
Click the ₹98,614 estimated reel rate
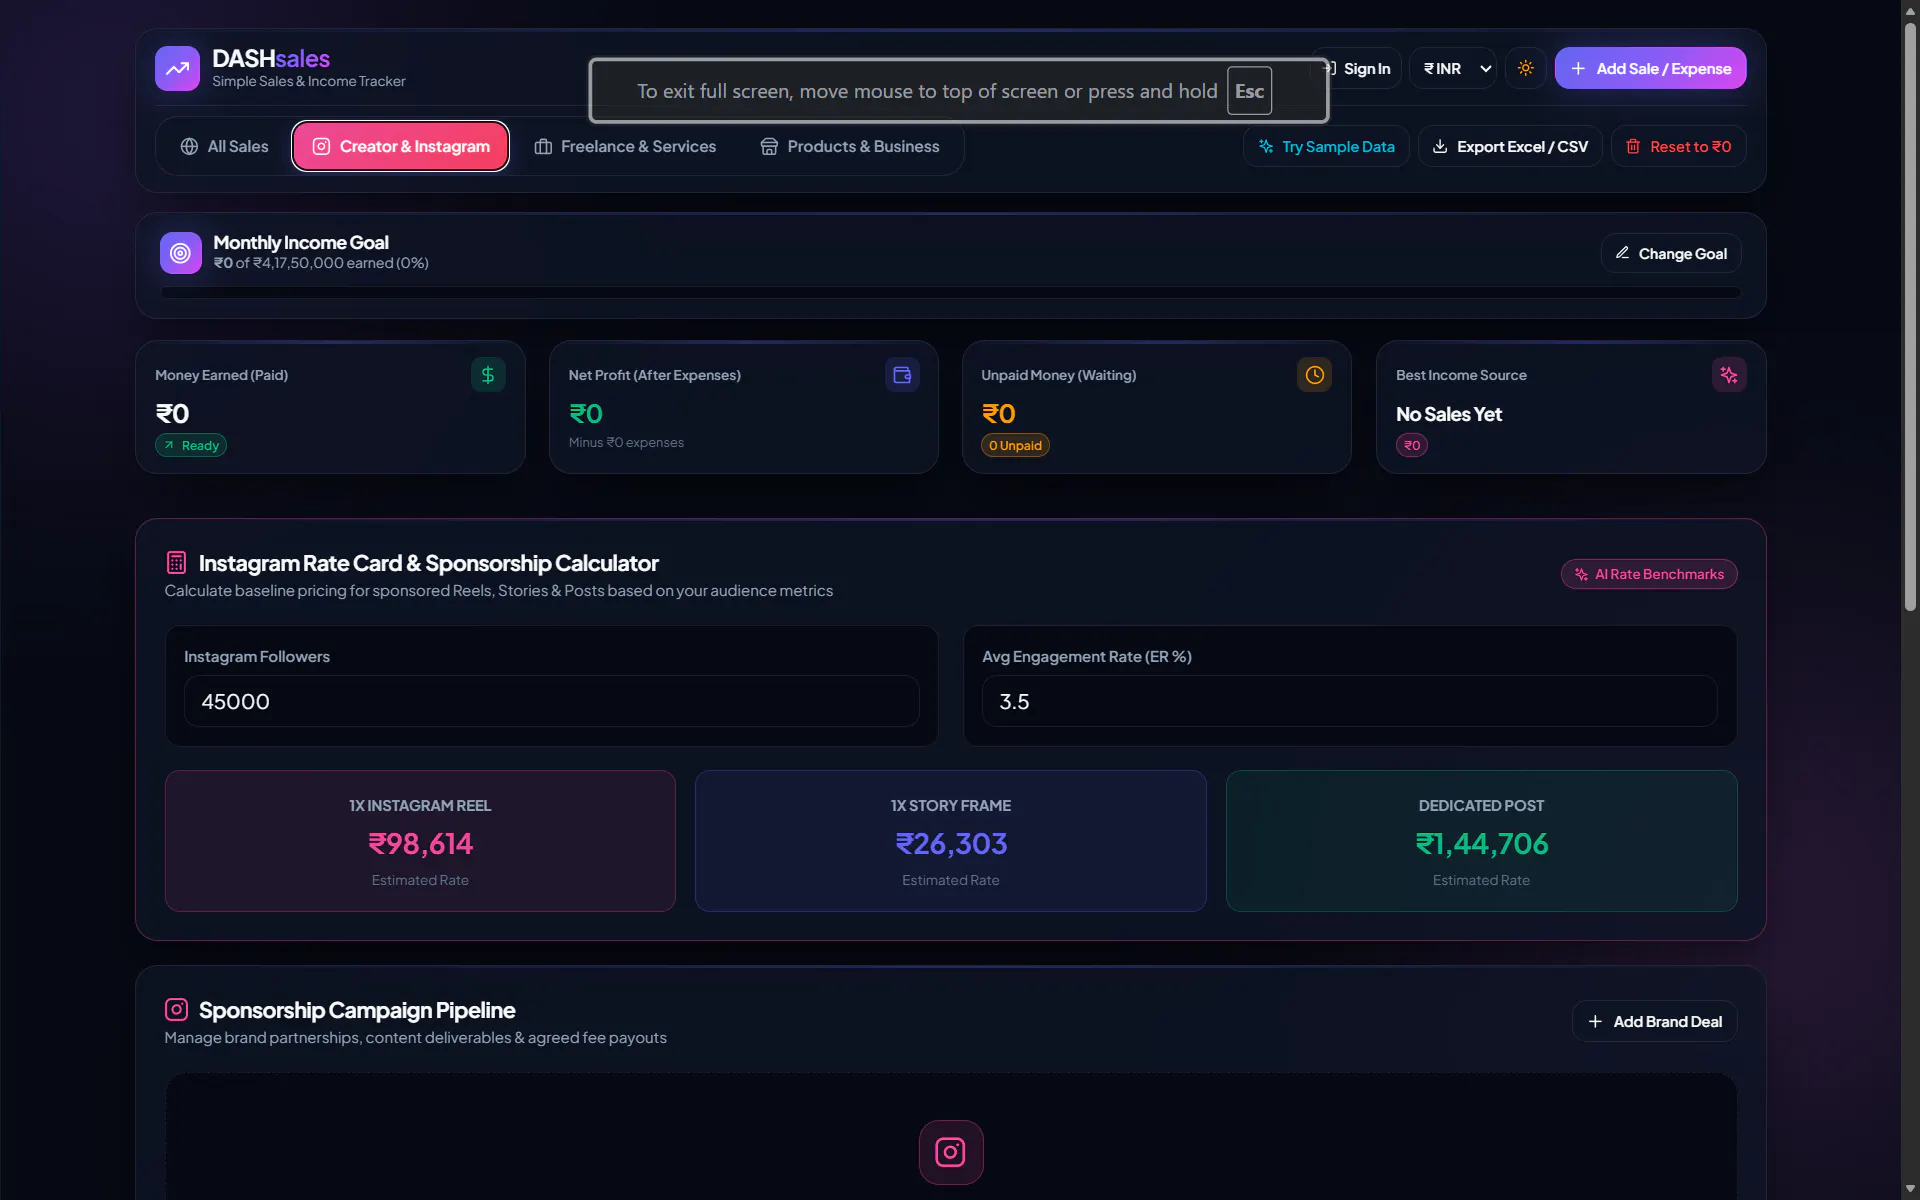[420, 844]
